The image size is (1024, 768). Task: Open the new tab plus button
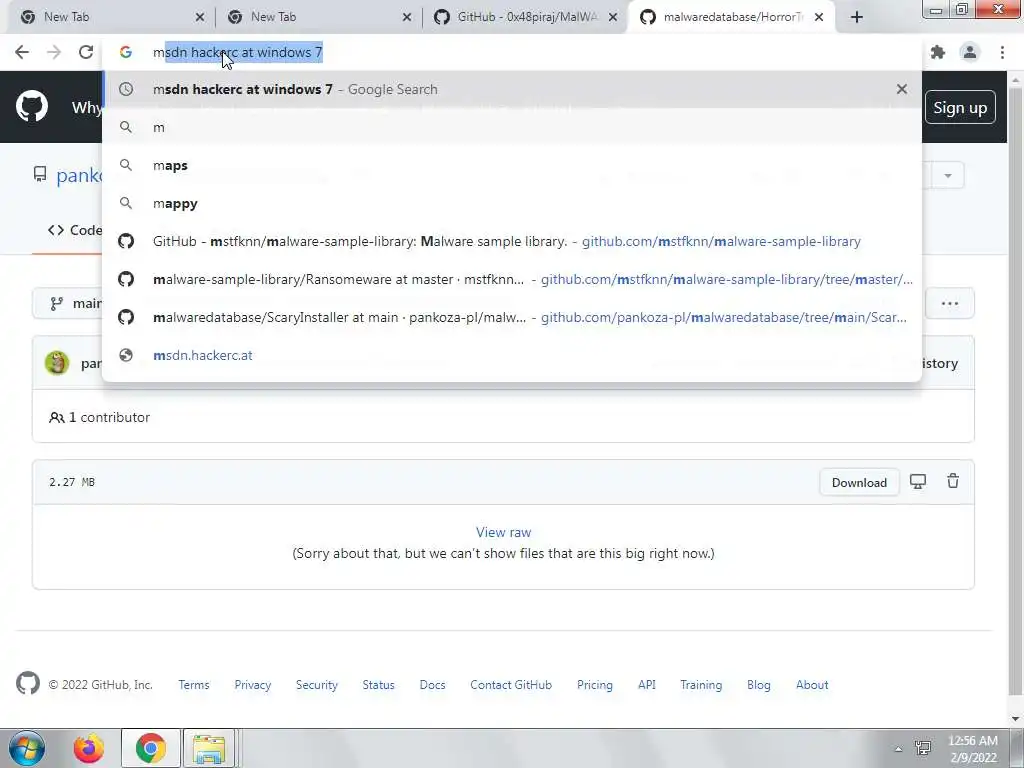point(857,17)
